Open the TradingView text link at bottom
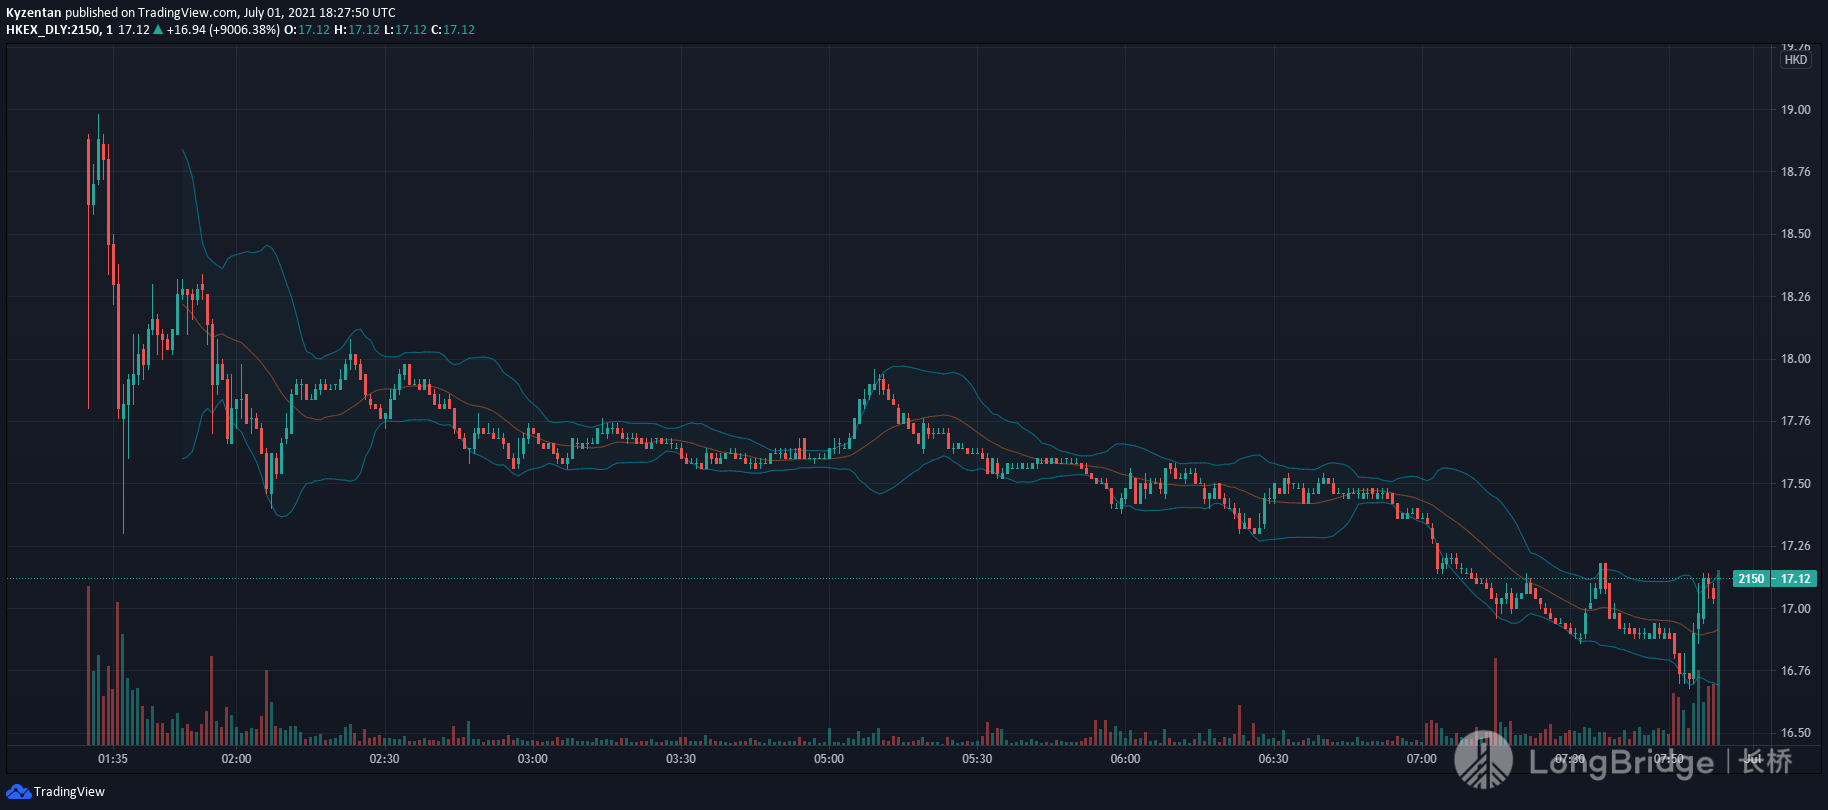The height and width of the screenshot is (810, 1828). click(x=69, y=792)
